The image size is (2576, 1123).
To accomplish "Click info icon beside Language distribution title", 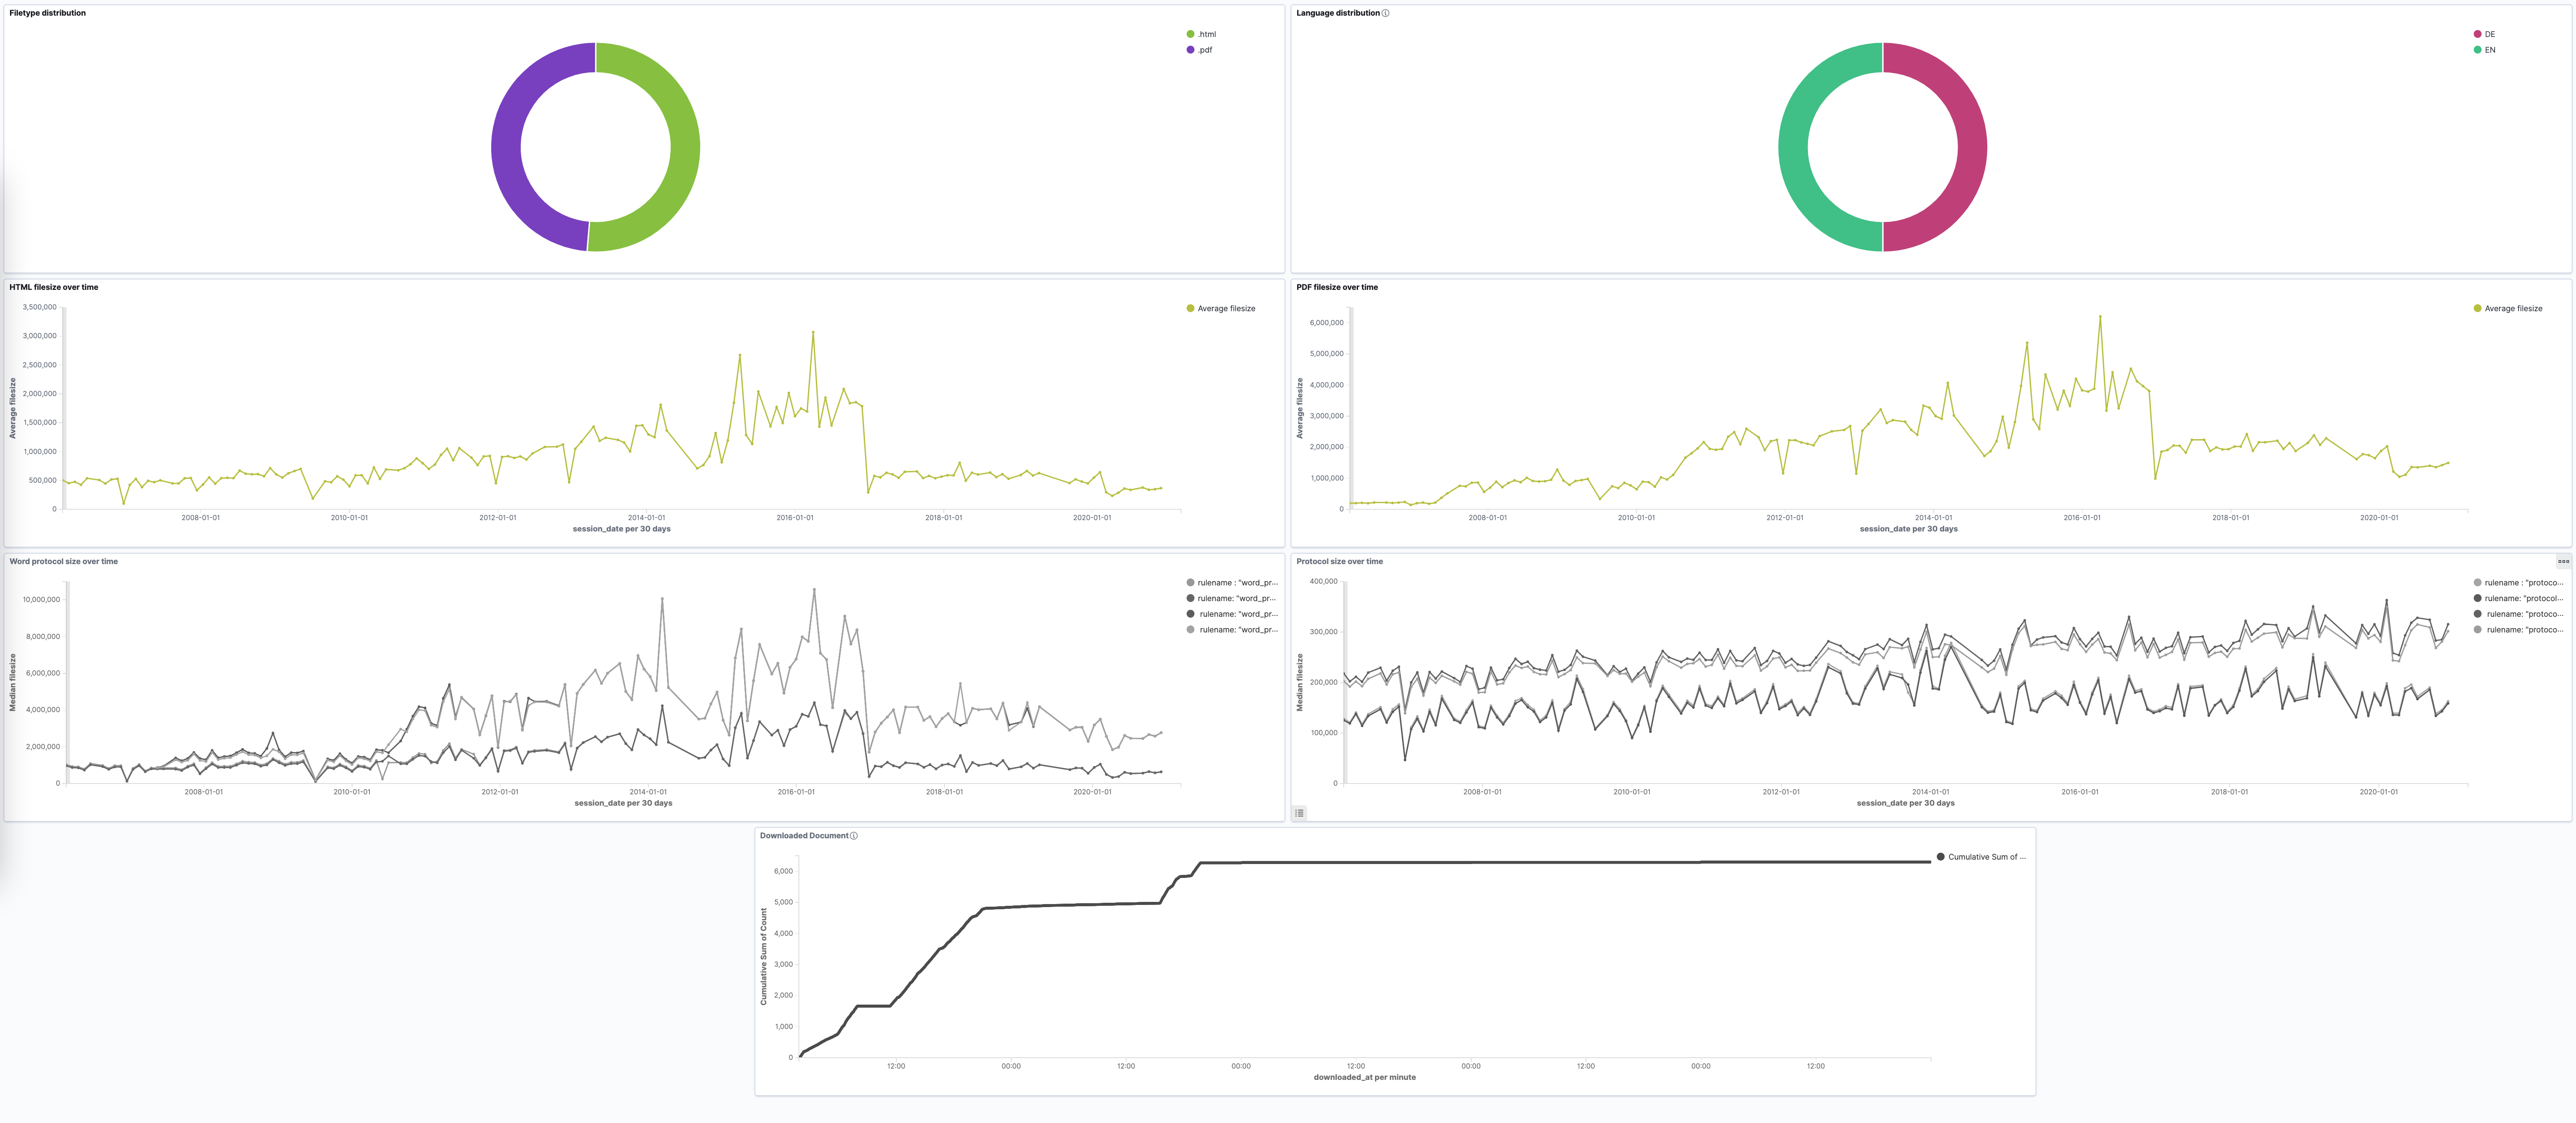I will coord(1385,13).
